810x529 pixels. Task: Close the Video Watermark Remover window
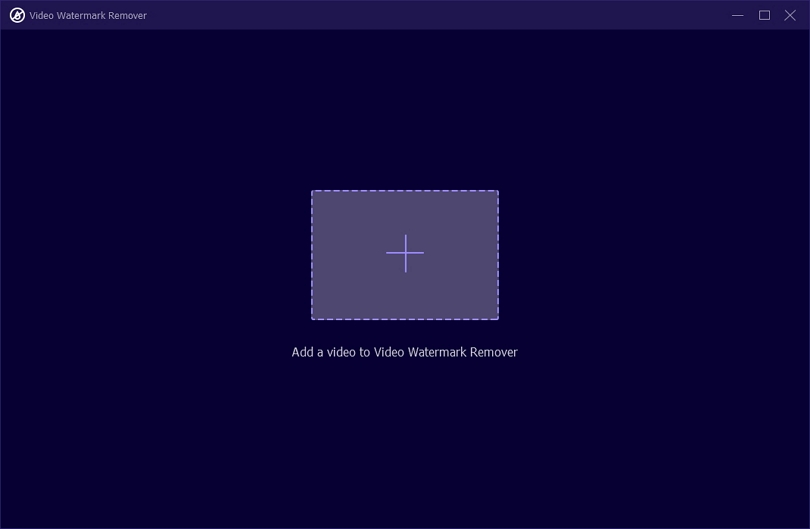pyautogui.click(x=790, y=15)
